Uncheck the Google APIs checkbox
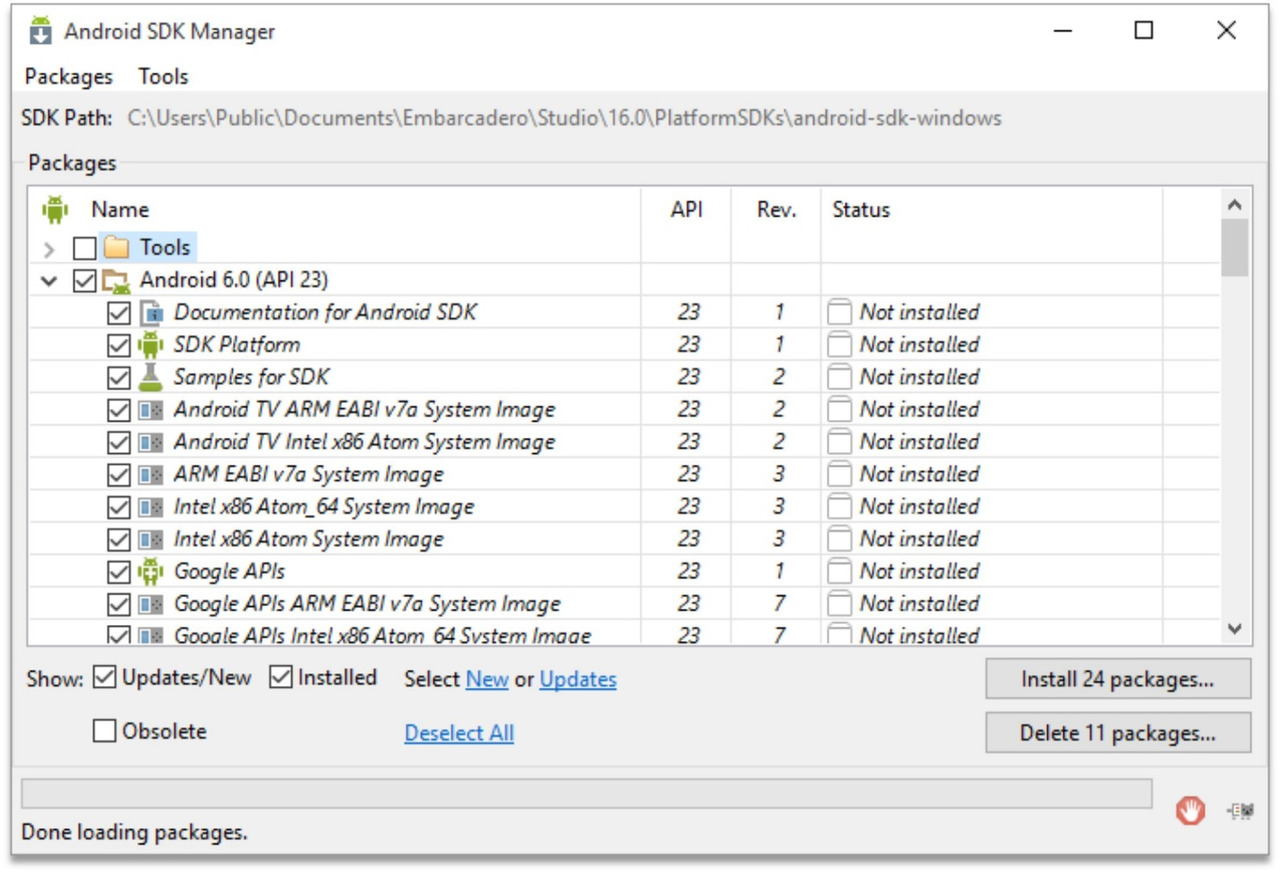1280x873 pixels. click(x=119, y=572)
